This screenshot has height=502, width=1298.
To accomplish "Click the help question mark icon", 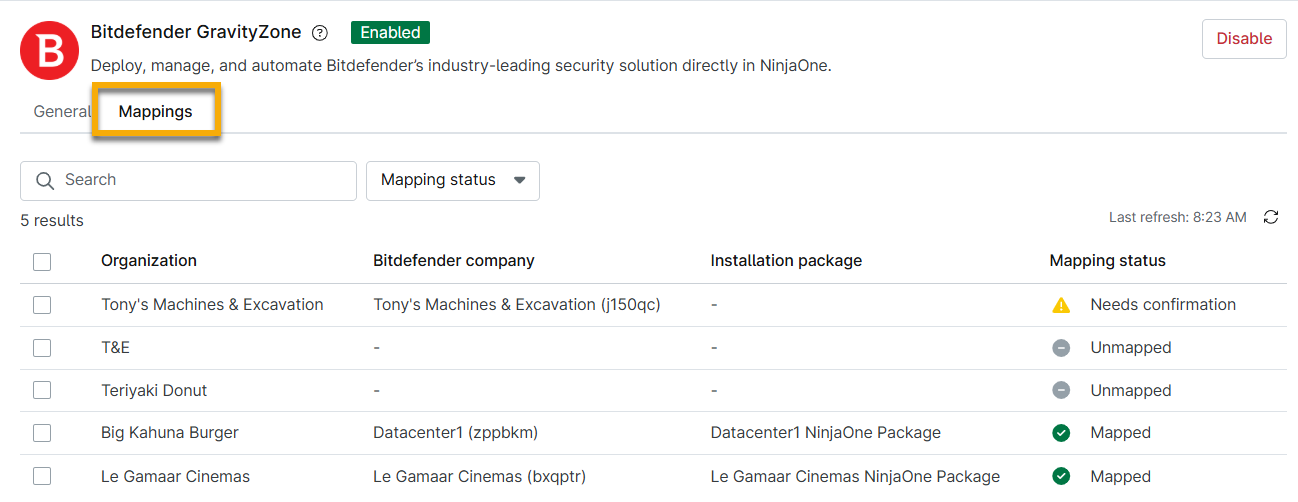I will point(320,33).
